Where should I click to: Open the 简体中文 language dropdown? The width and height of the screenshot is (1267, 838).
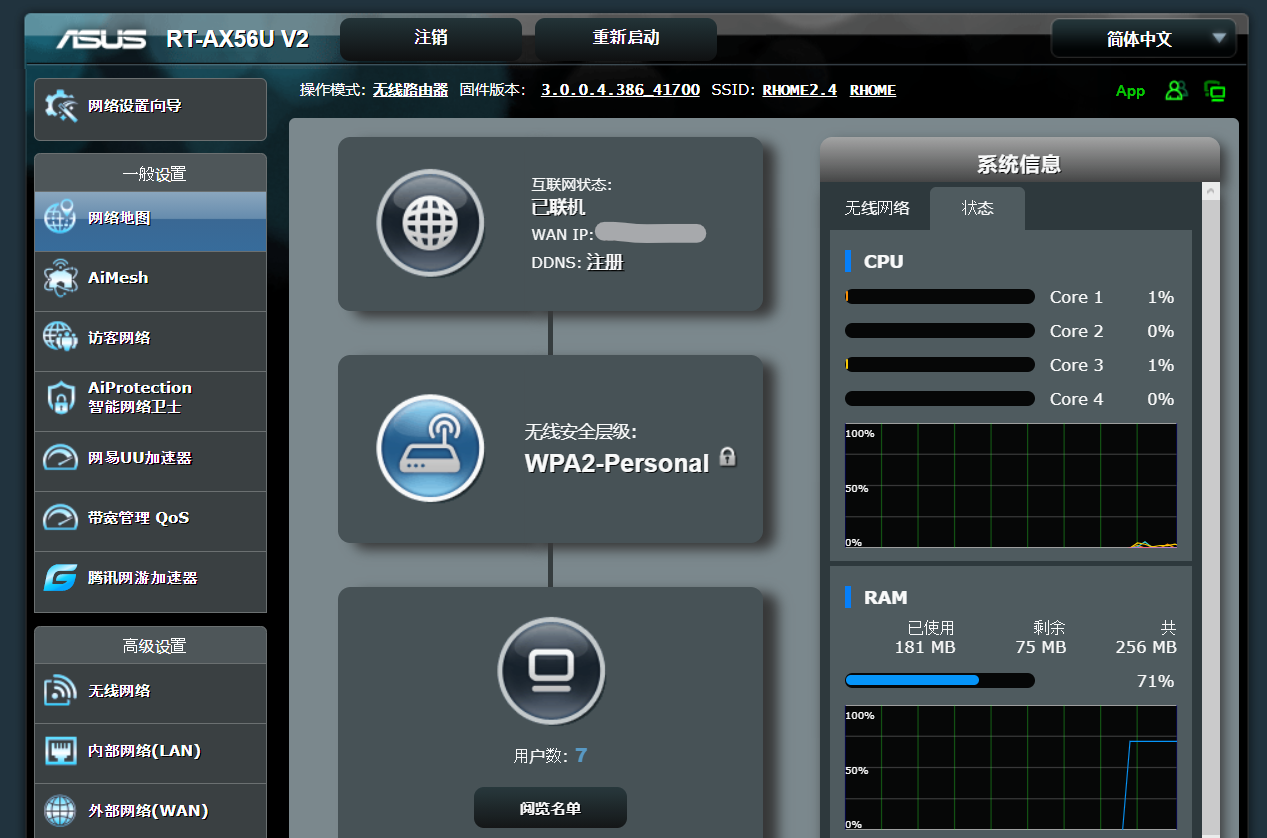[x=1143, y=39]
